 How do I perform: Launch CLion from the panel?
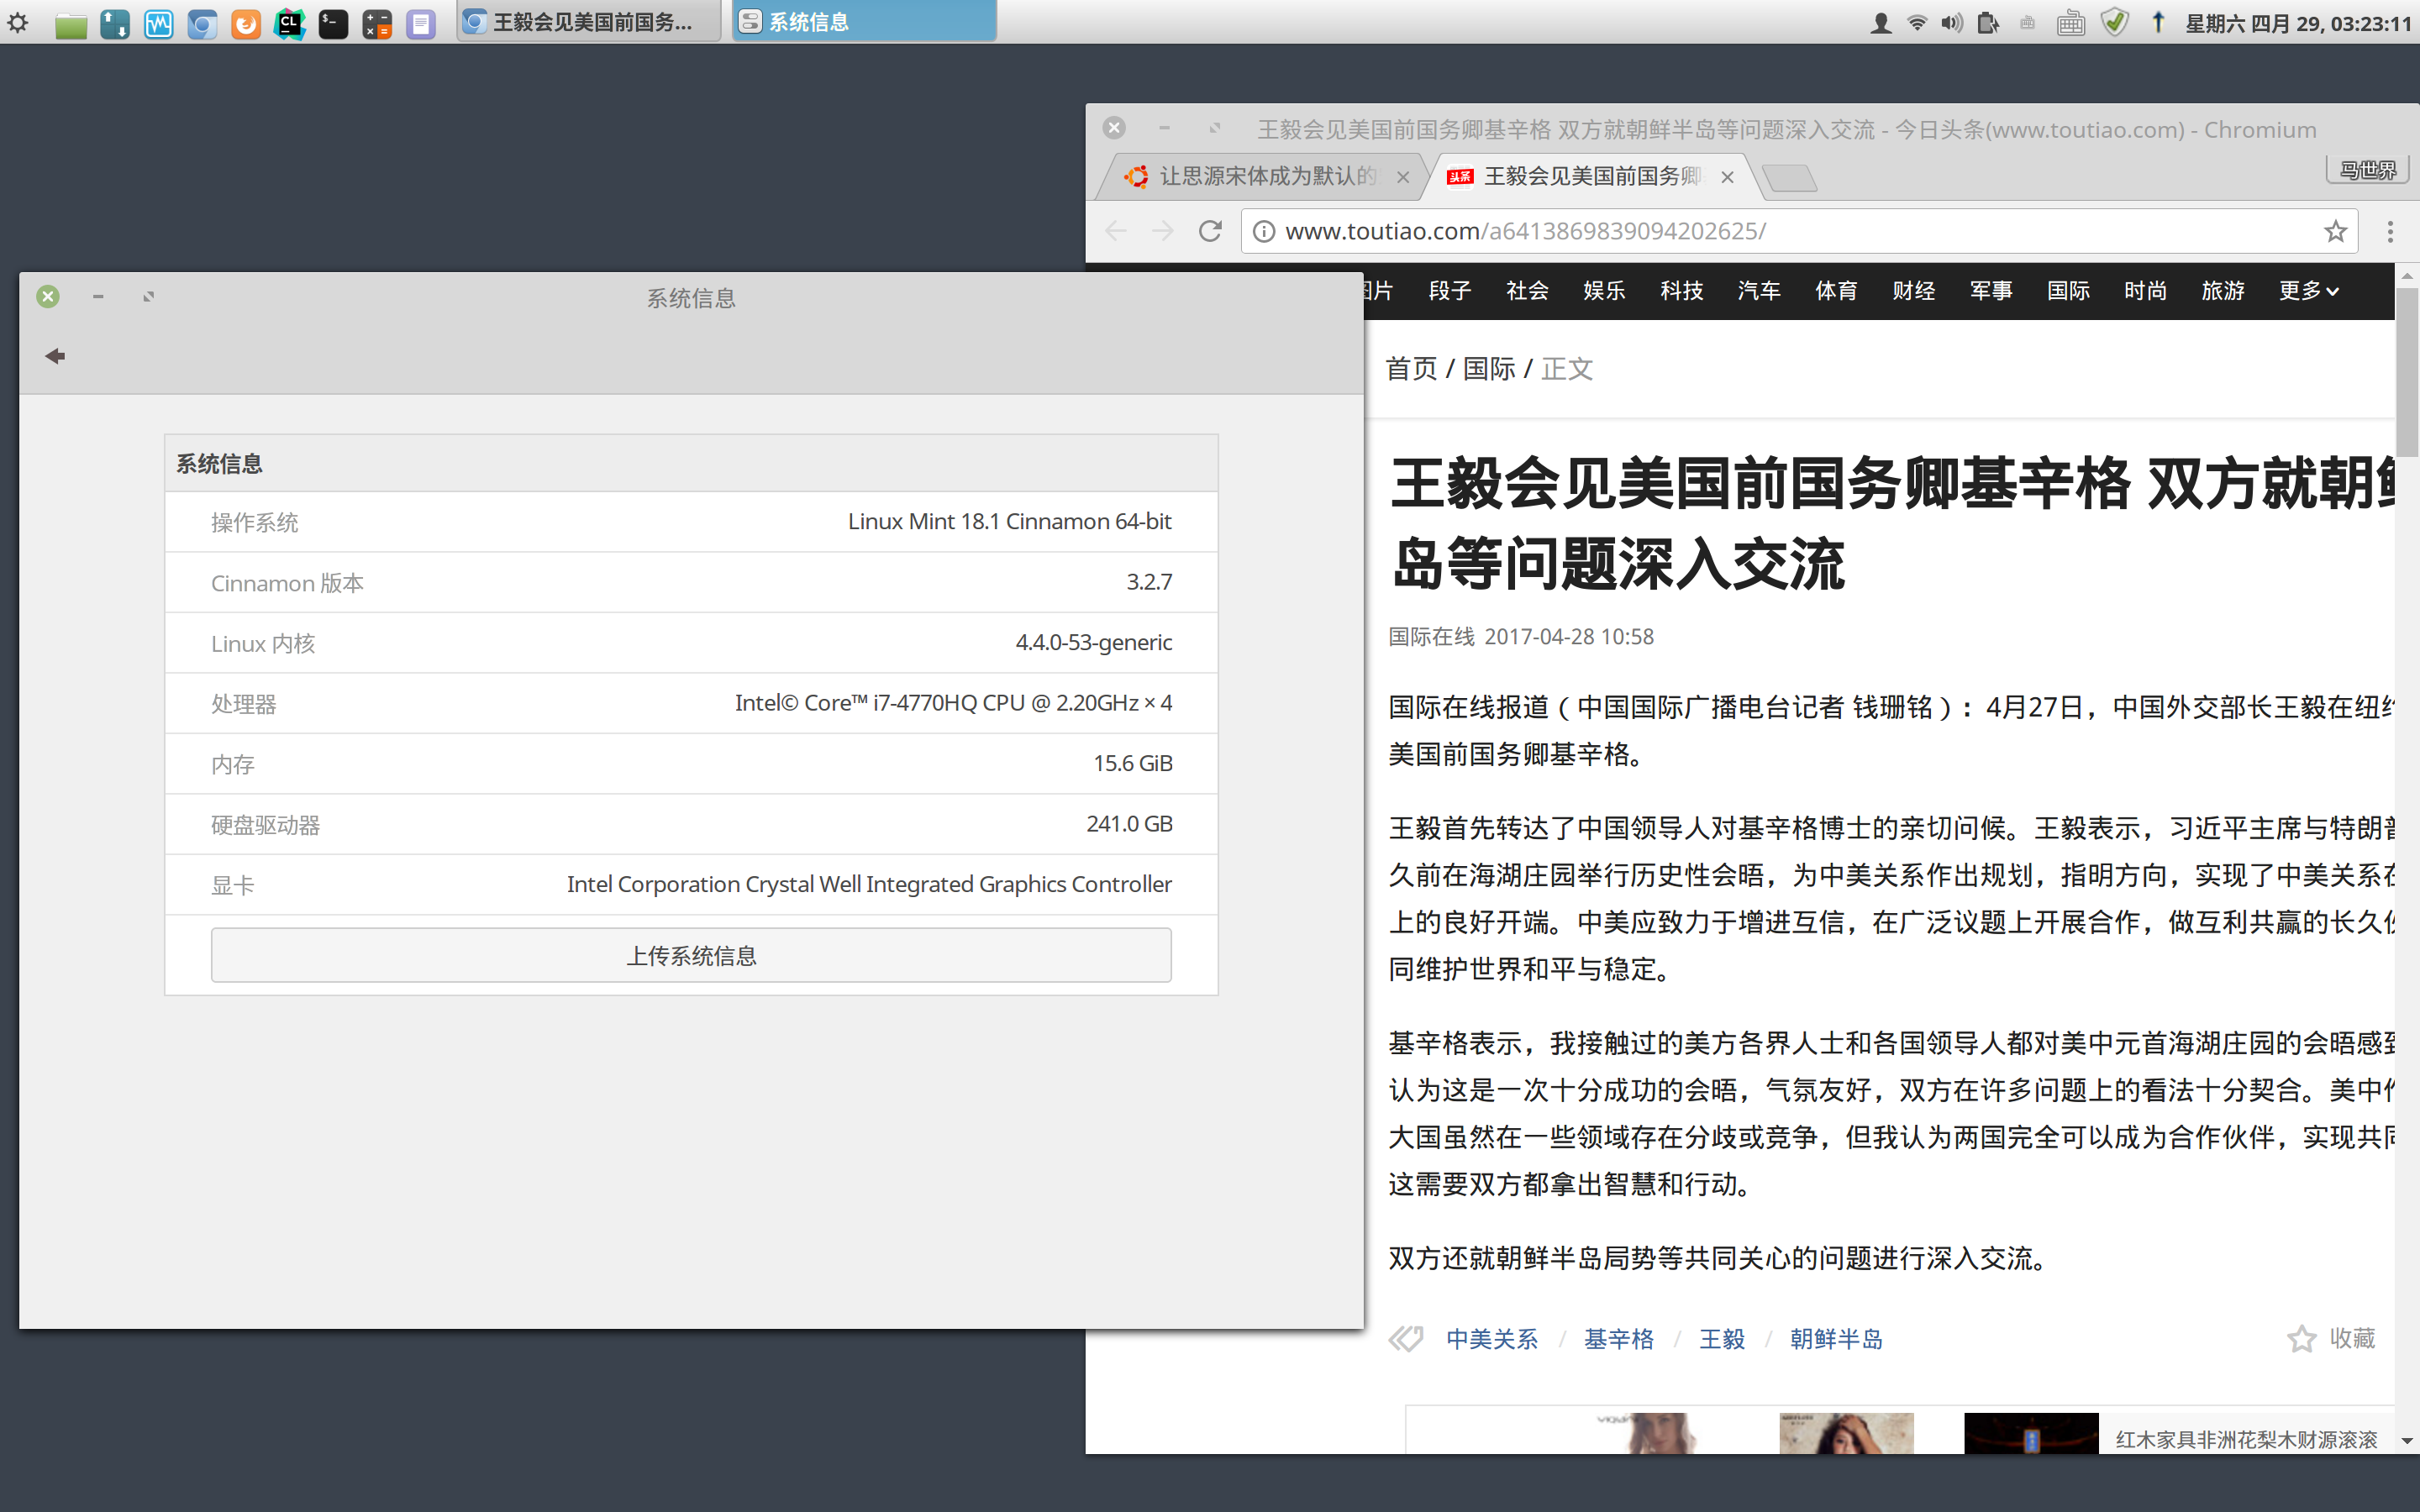(289, 24)
